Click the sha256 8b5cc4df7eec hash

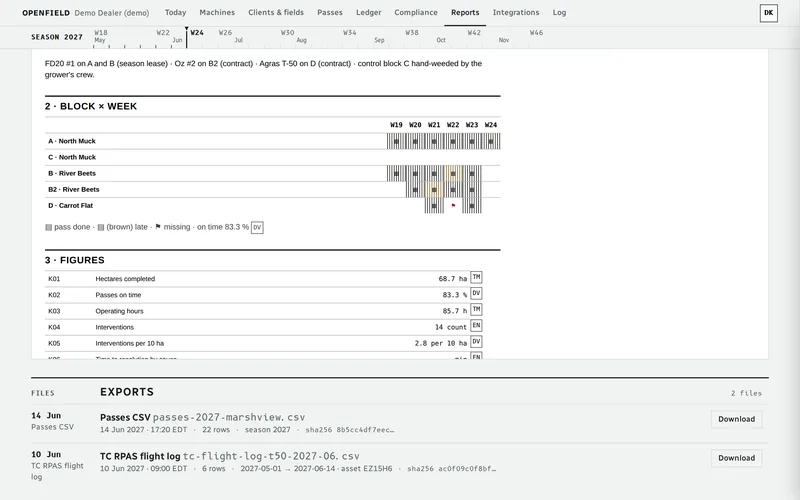pos(349,430)
